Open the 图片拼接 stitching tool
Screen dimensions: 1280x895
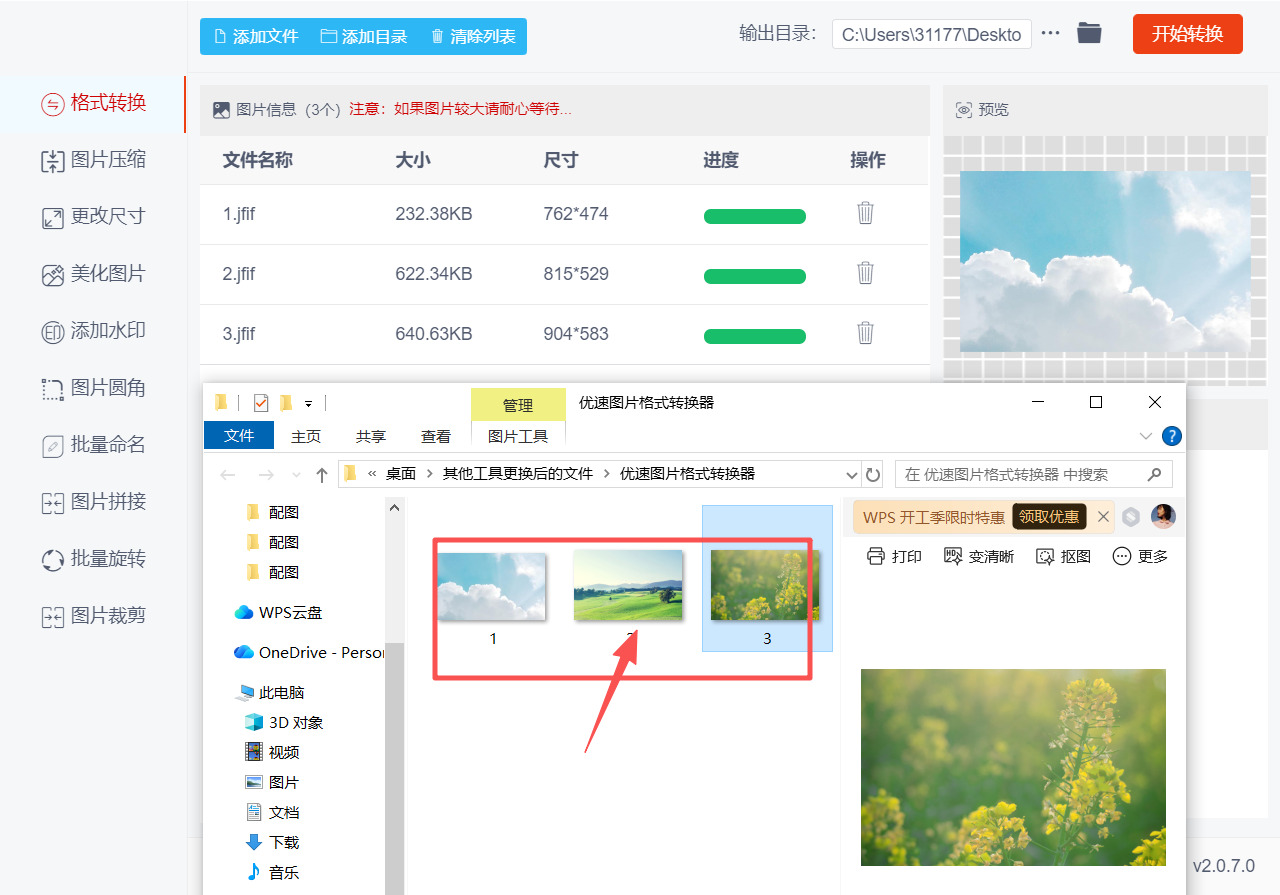click(95, 502)
